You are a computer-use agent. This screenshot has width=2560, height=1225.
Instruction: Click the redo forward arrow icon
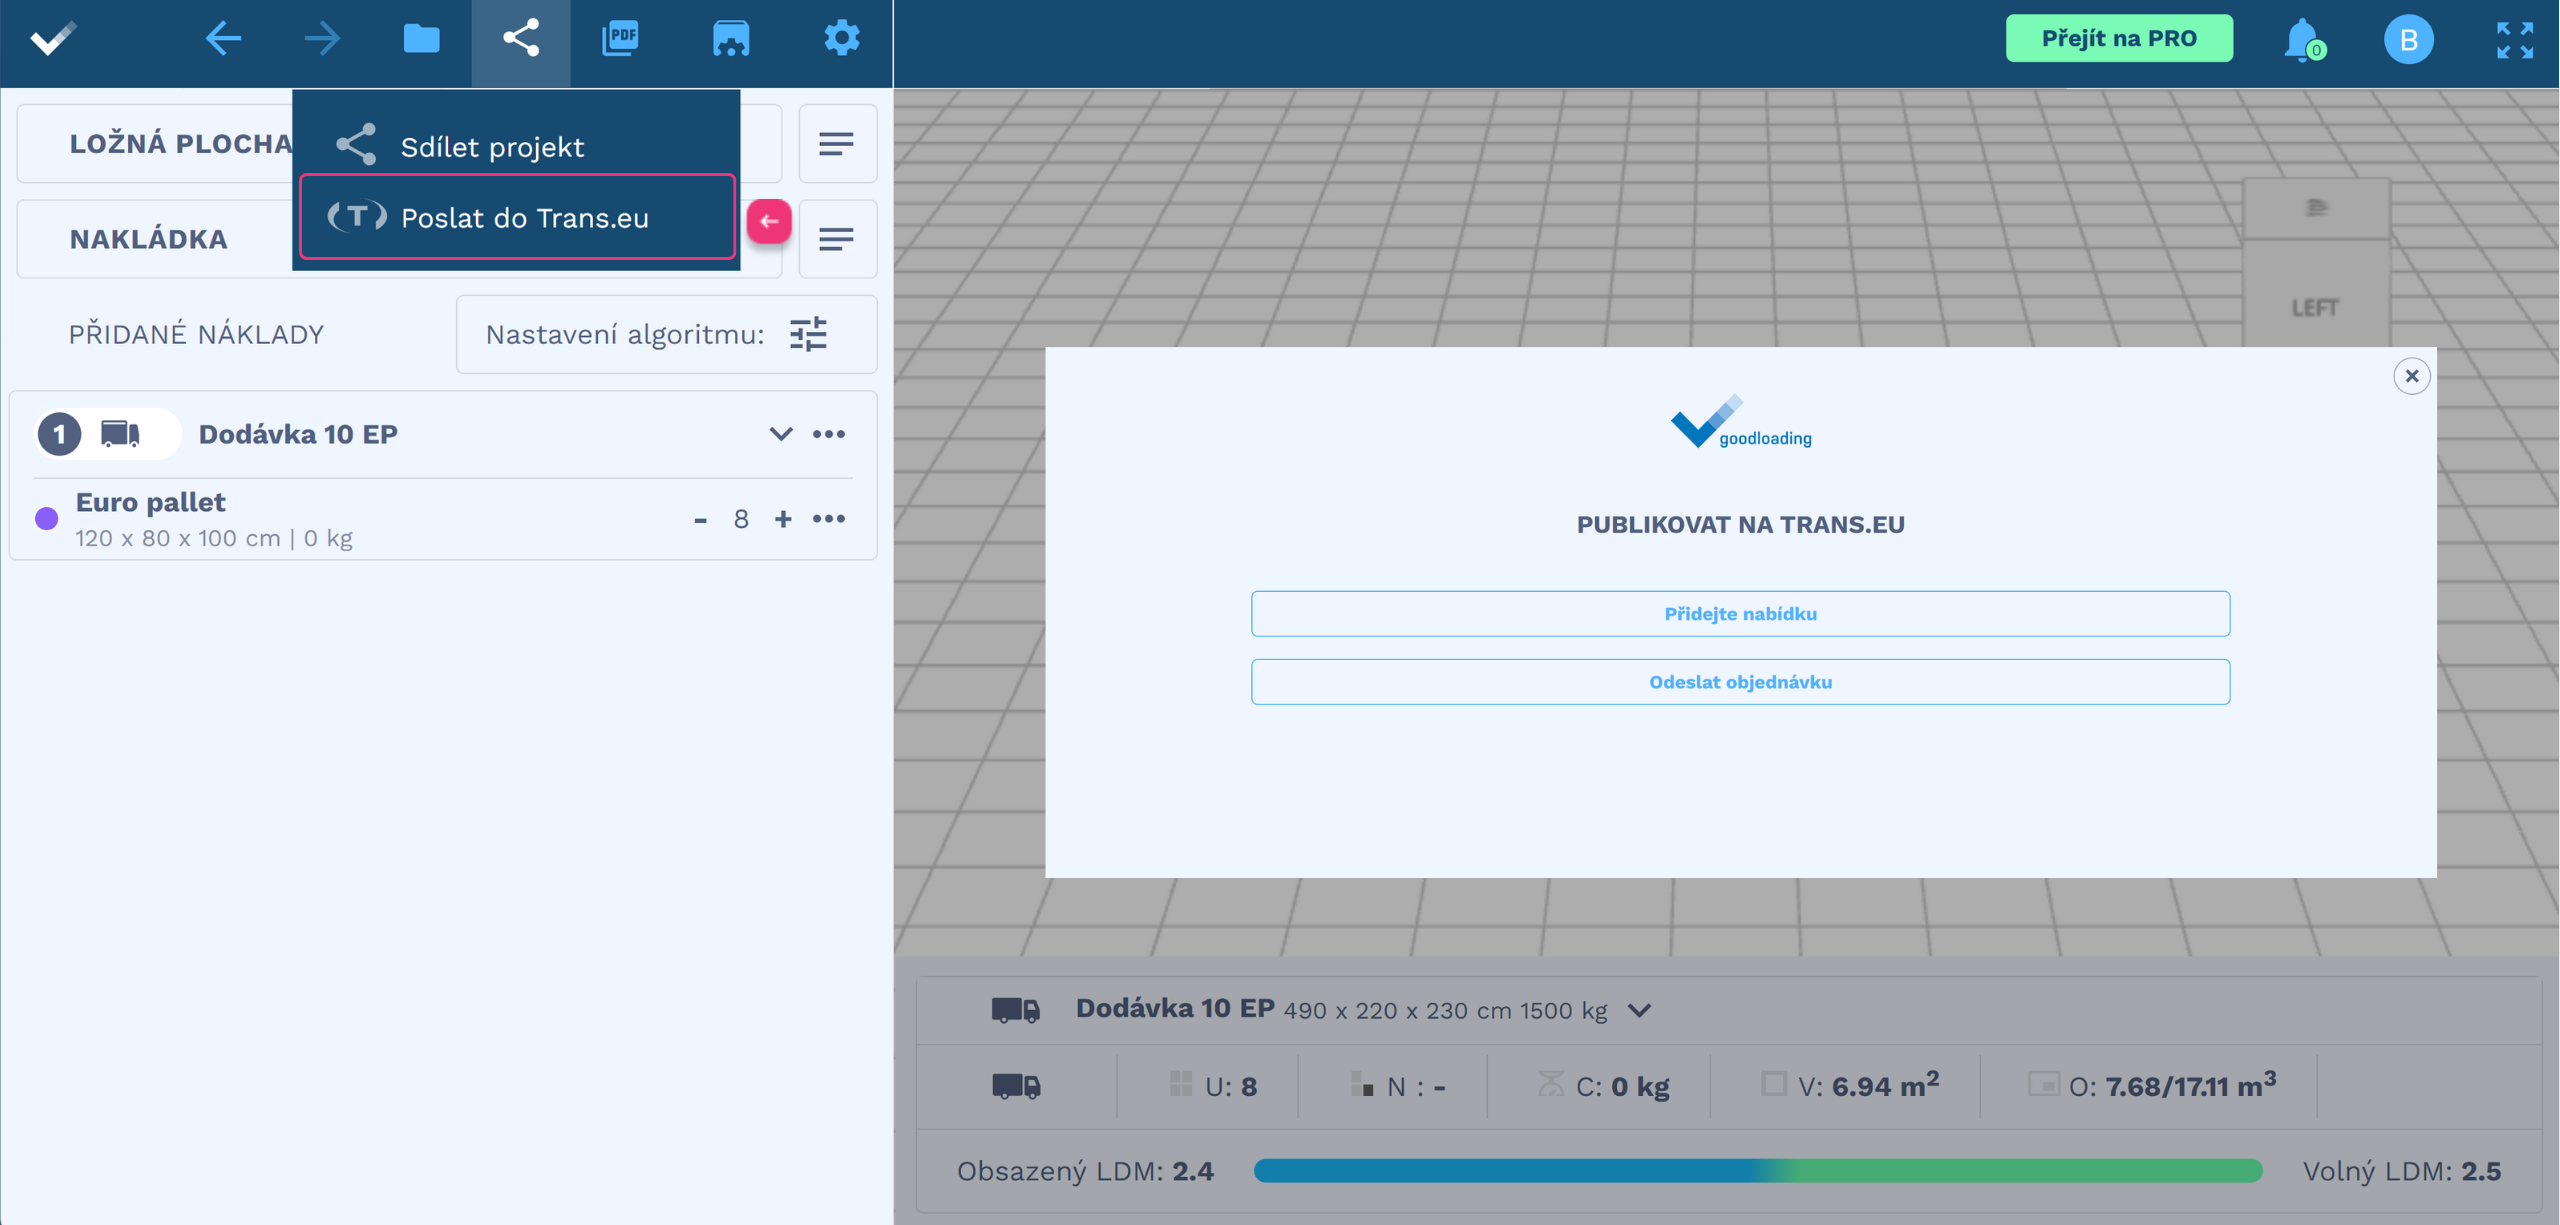pyautogui.click(x=322, y=39)
